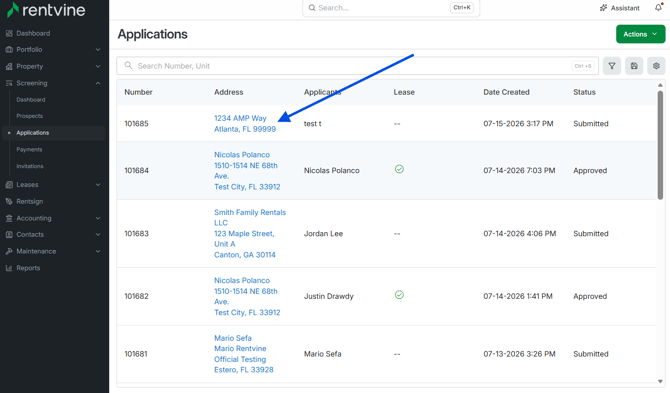Click the scrollbar up arrow
Image resolution: width=670 pixels, height=393 pixels.
tap(660, 85)
